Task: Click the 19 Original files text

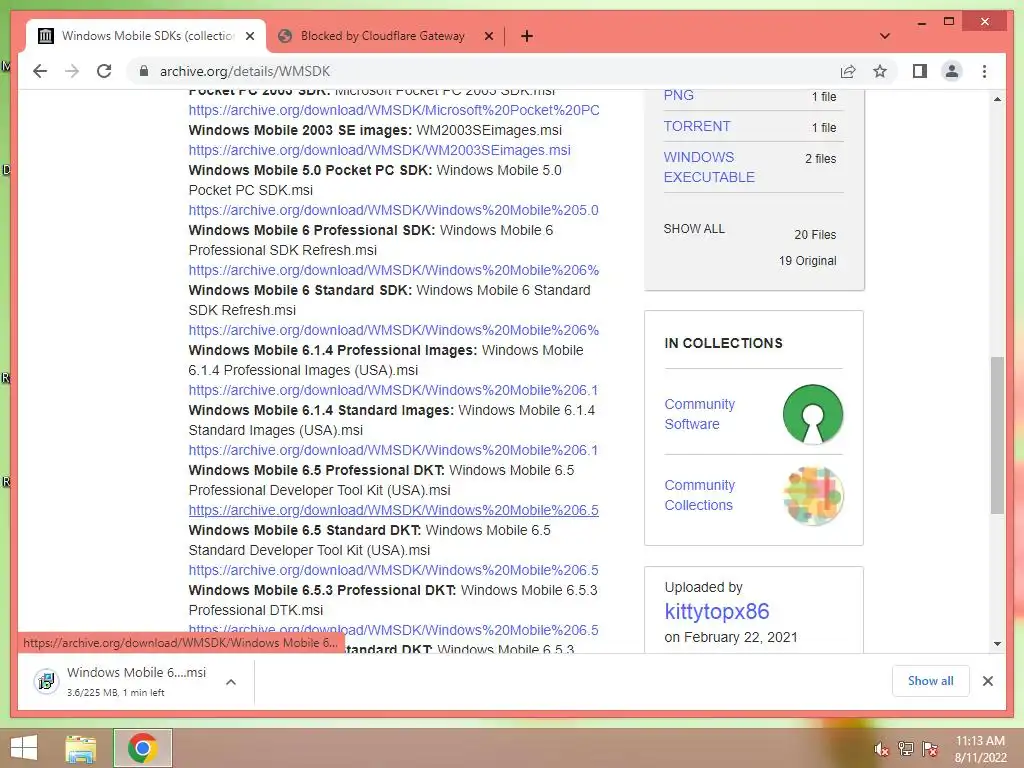Action: (x=807, y=261)
